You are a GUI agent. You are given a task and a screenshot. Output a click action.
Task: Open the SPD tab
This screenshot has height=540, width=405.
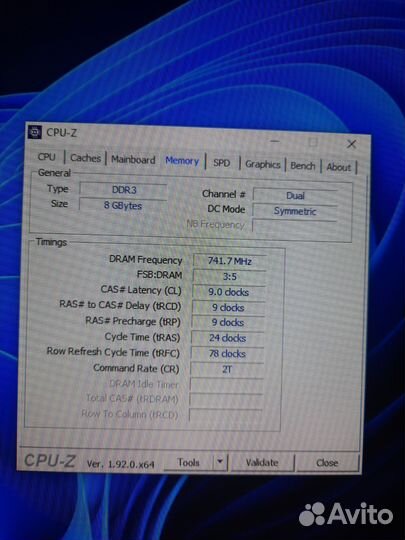click(x=221, y=163)
